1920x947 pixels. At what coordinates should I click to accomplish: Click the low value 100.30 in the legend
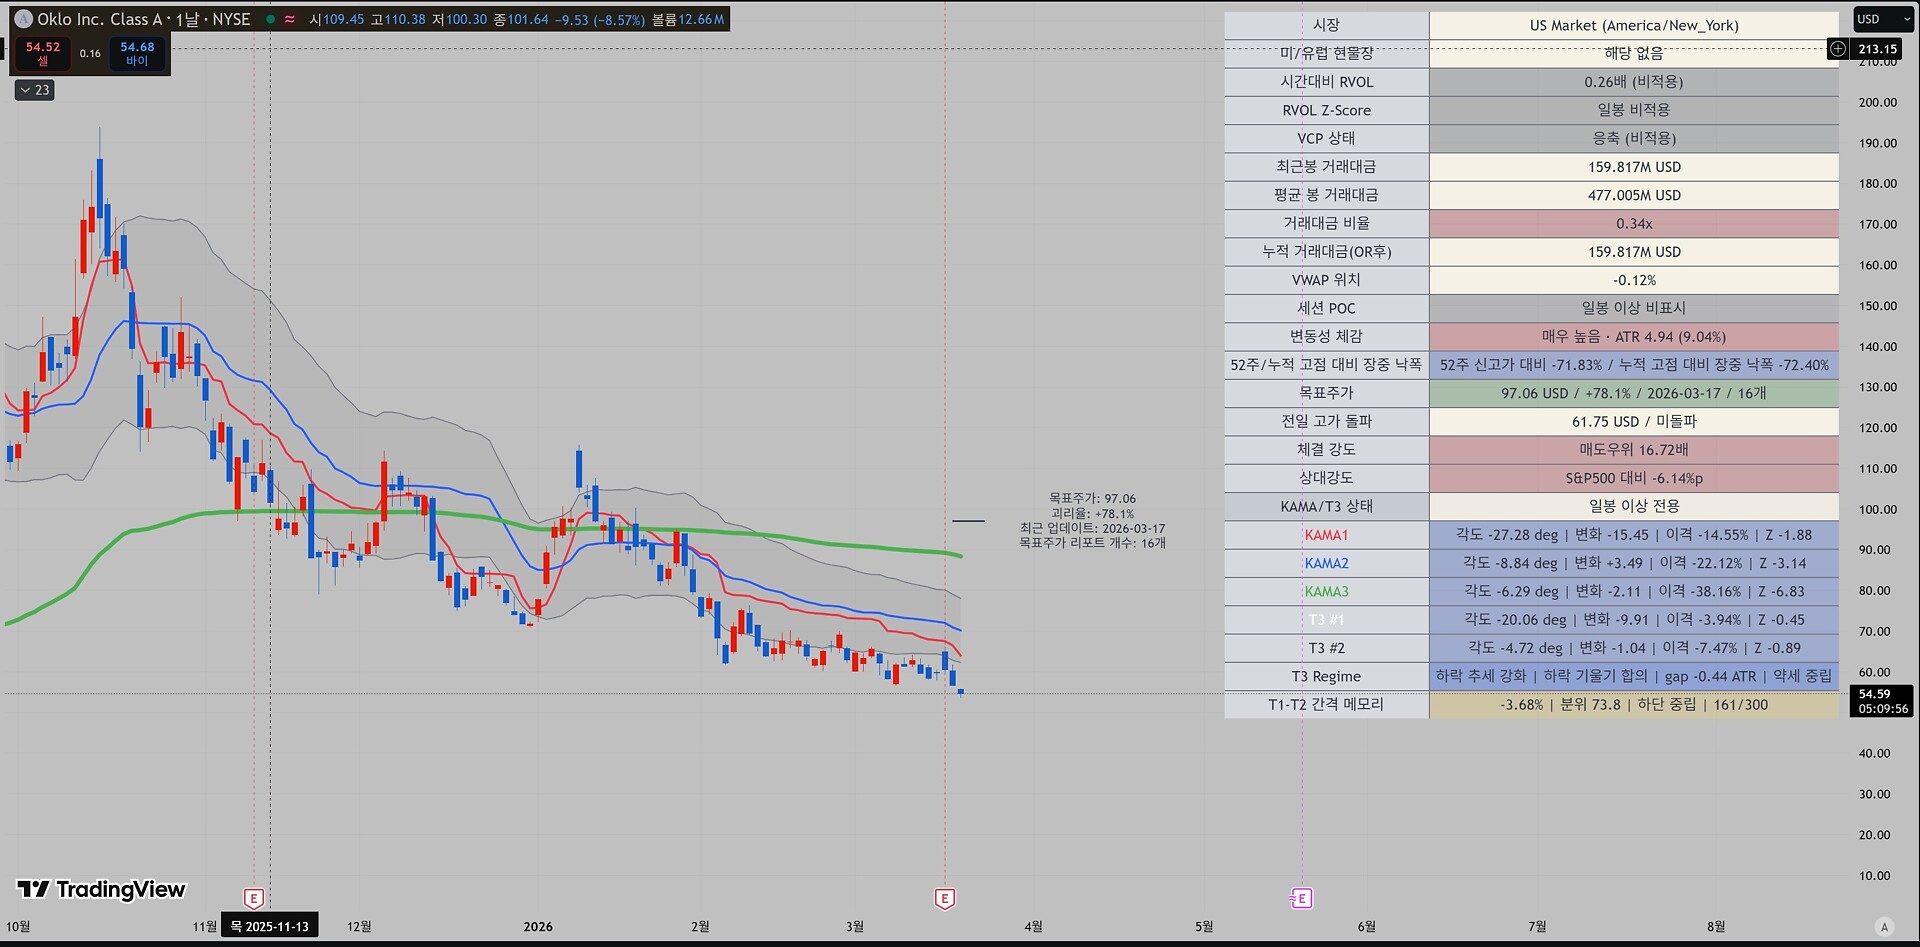pyautogui.click(x=467, y=19)
